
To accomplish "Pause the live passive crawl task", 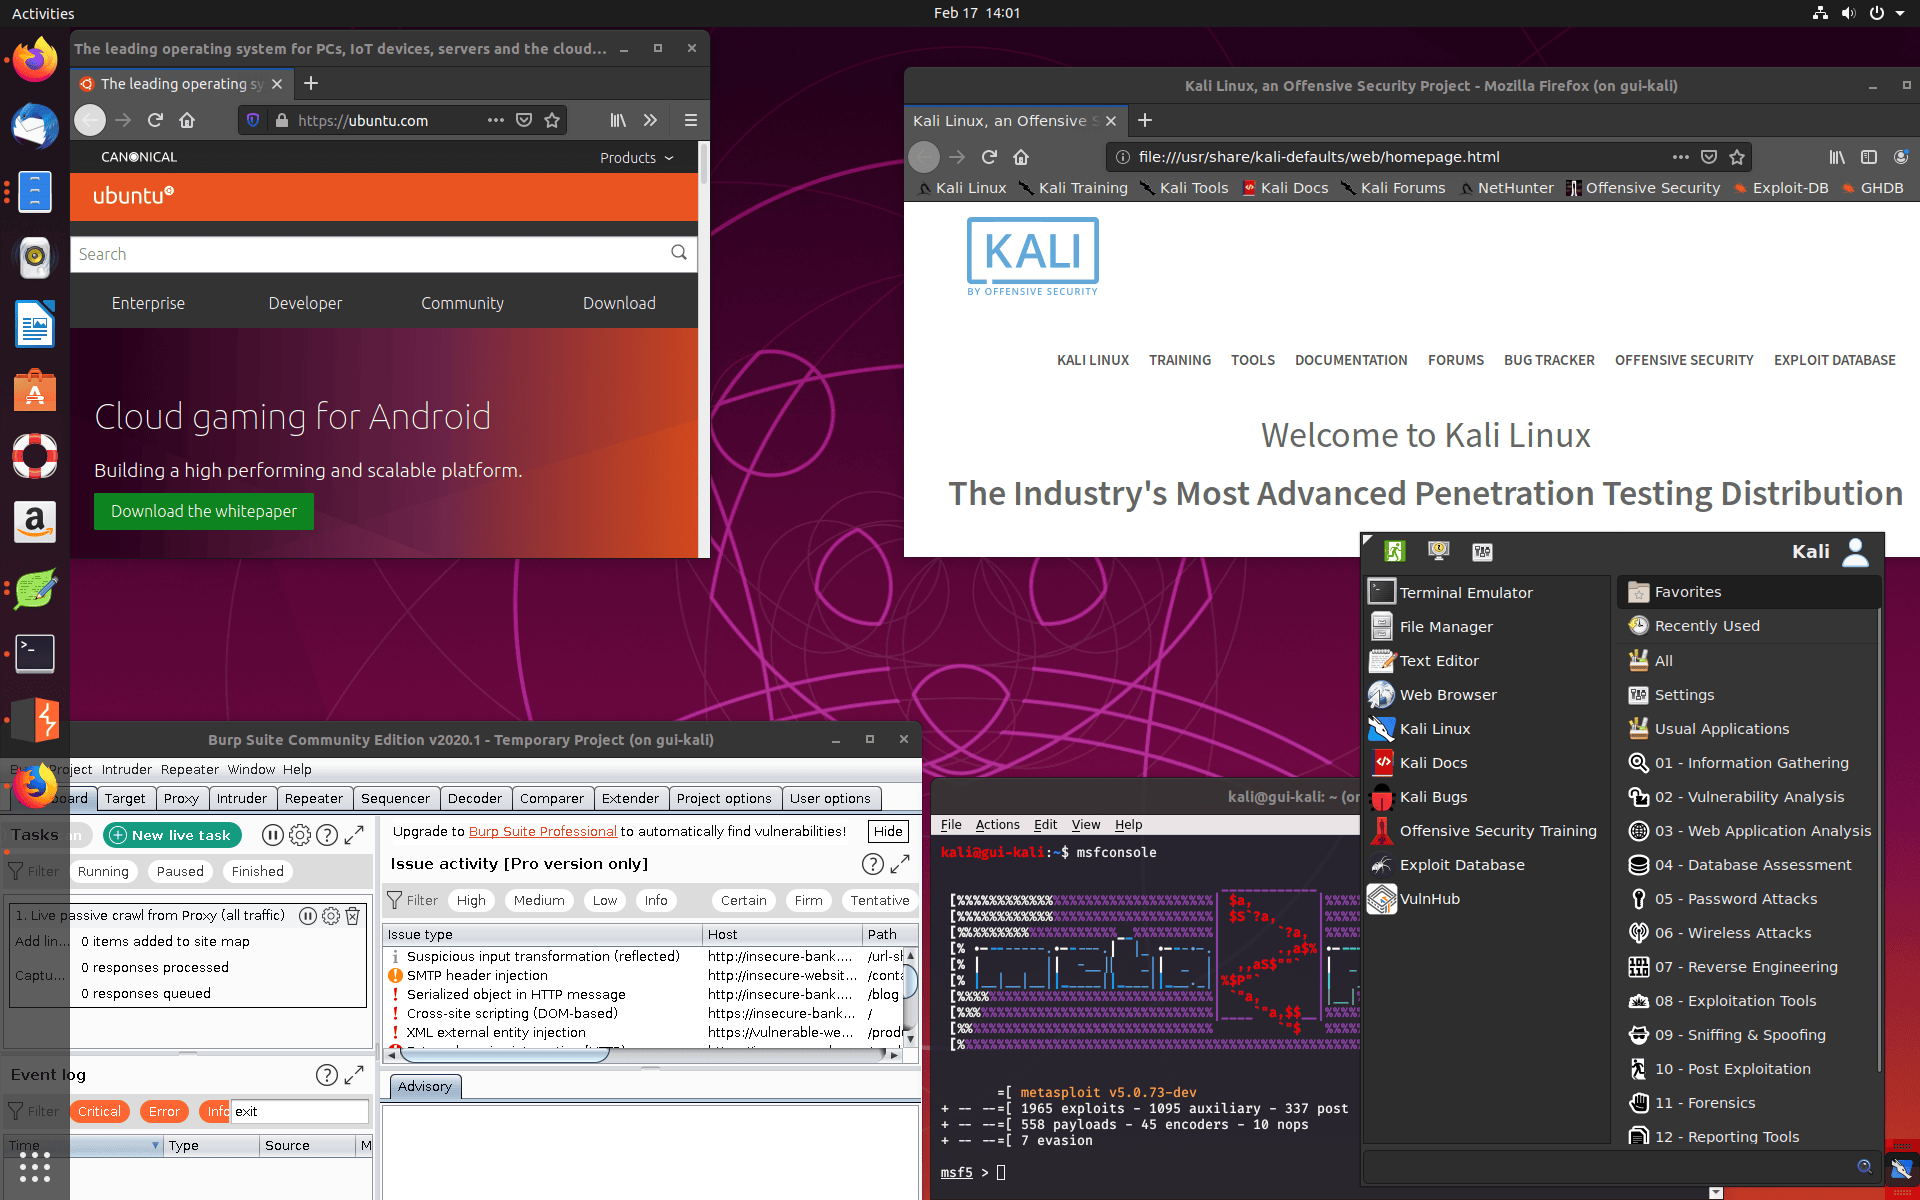I will (x=308, y=915).
